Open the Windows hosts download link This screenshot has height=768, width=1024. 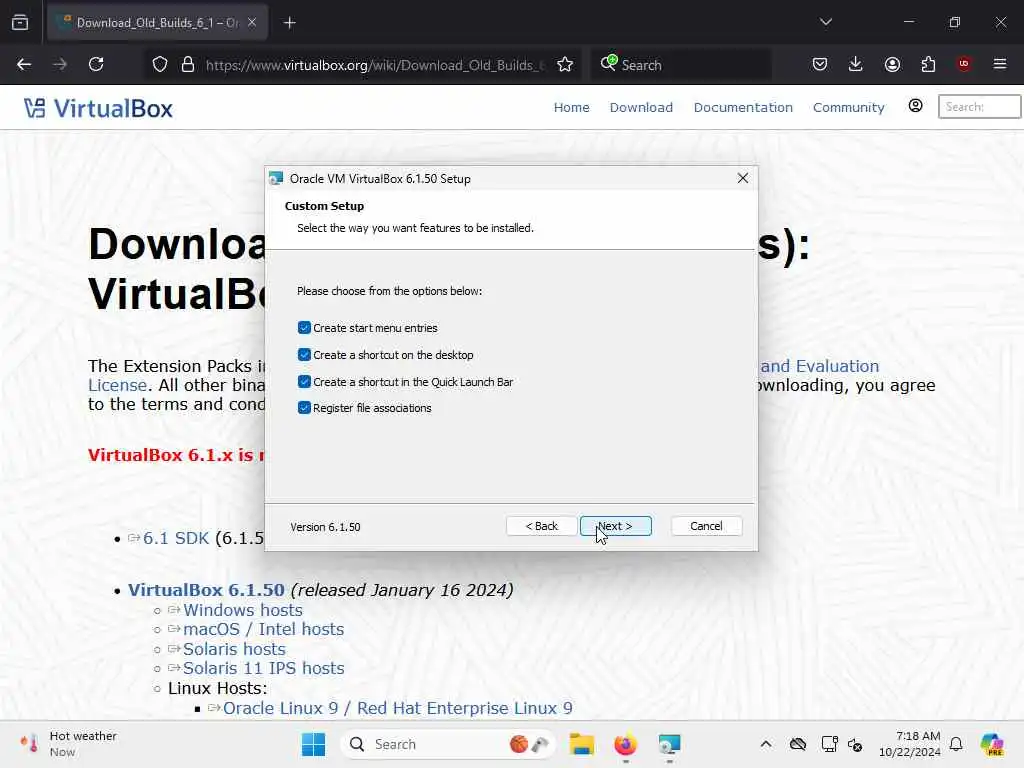243,610
